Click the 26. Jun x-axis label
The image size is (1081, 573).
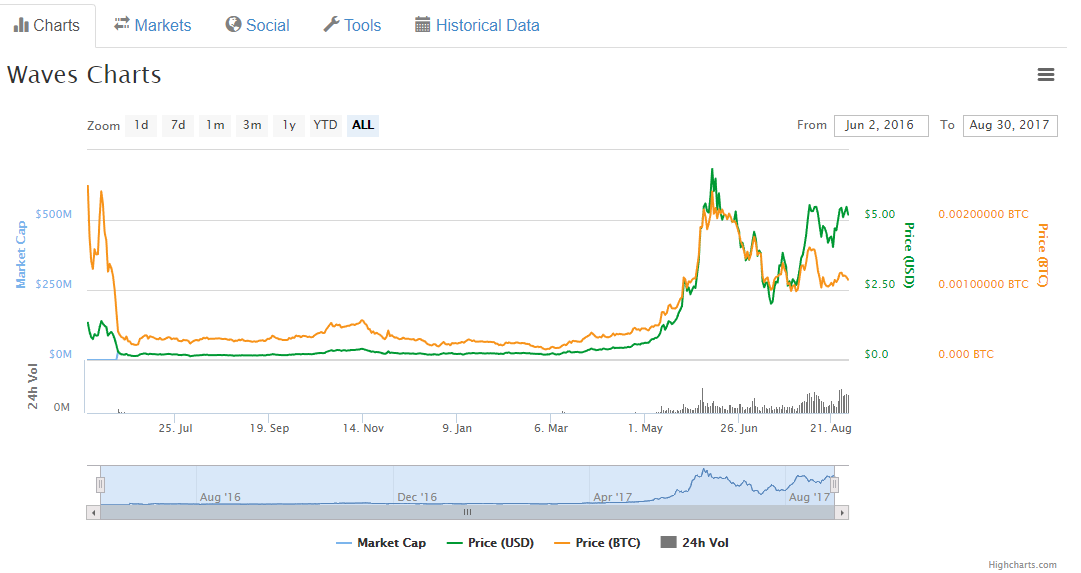pyautogui.click(x=739, y=428)
